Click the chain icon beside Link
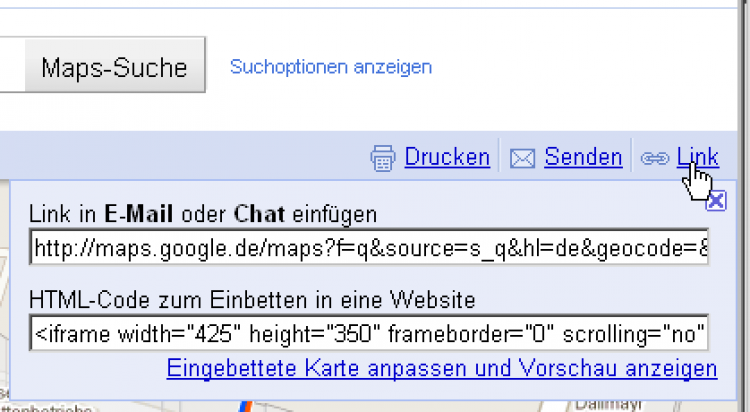 pyautogui.click(x=655, y=158)
